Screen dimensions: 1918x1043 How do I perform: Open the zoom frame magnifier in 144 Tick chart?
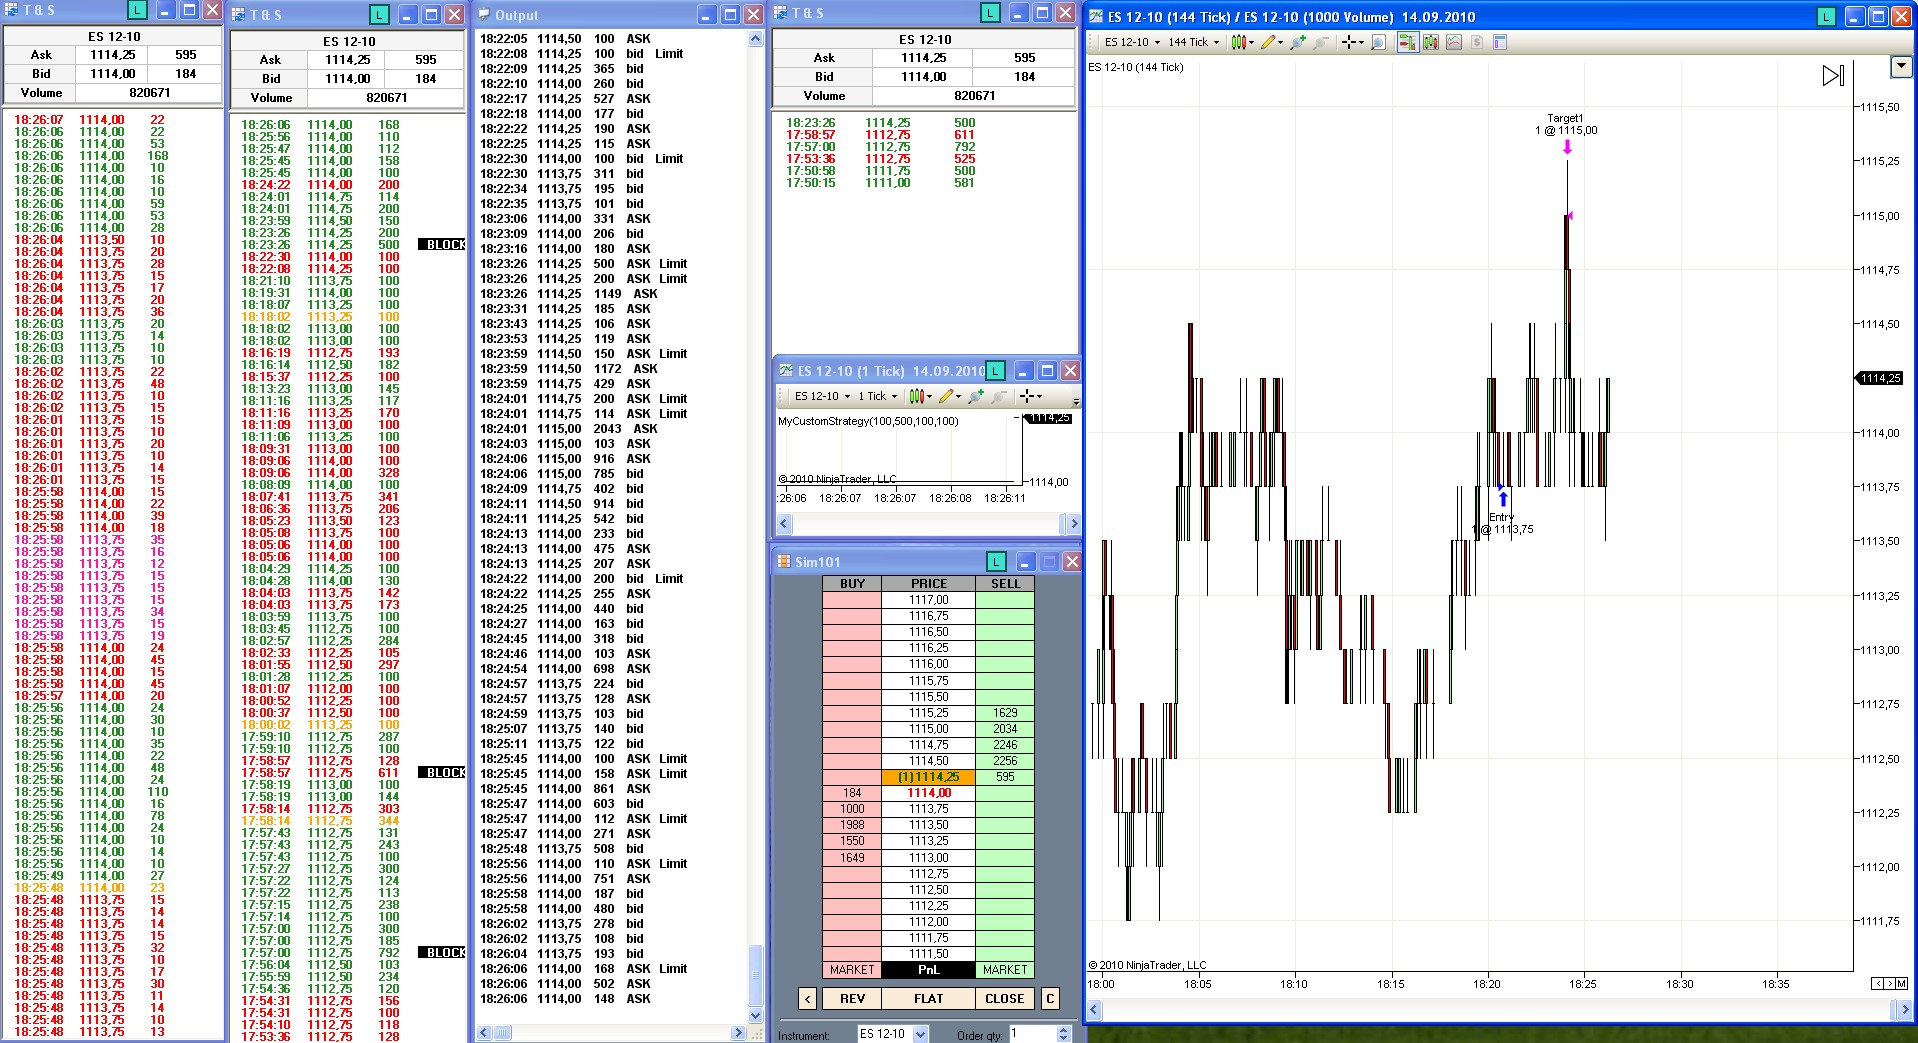click(x=1378, y=42)
